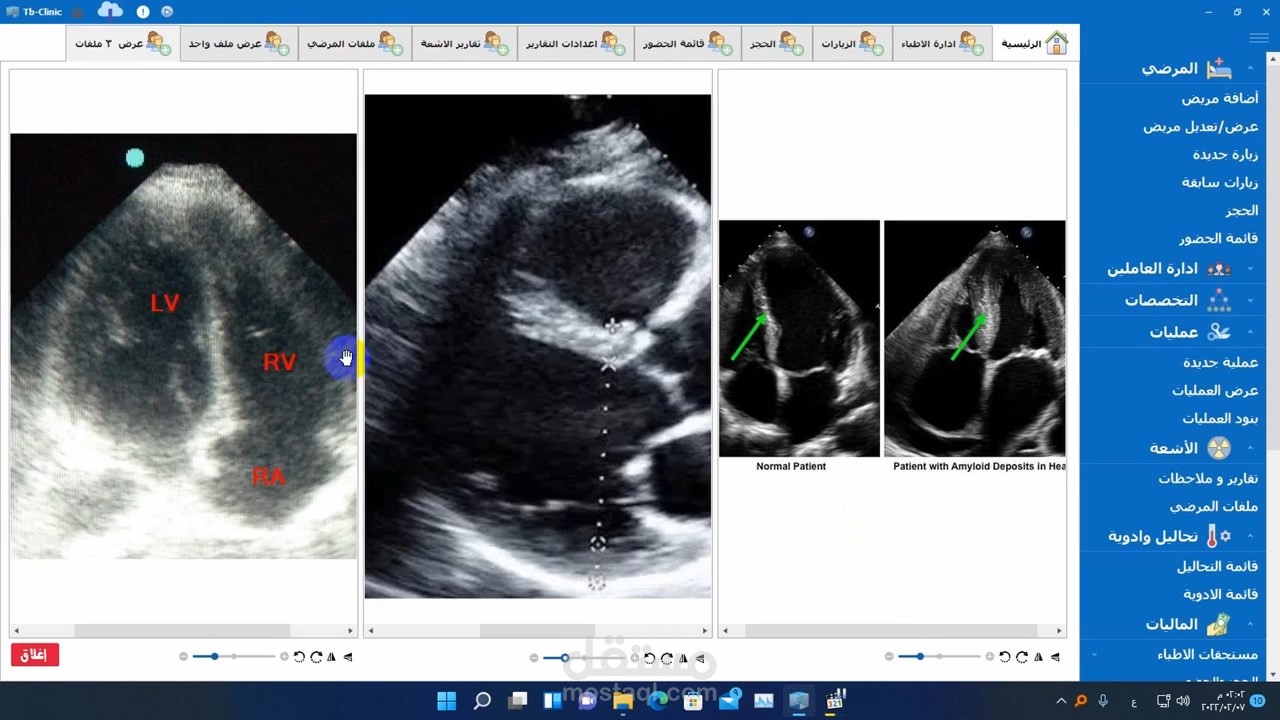
Task: Switch to الزيارات tab
Action: [x=853, y=44]
